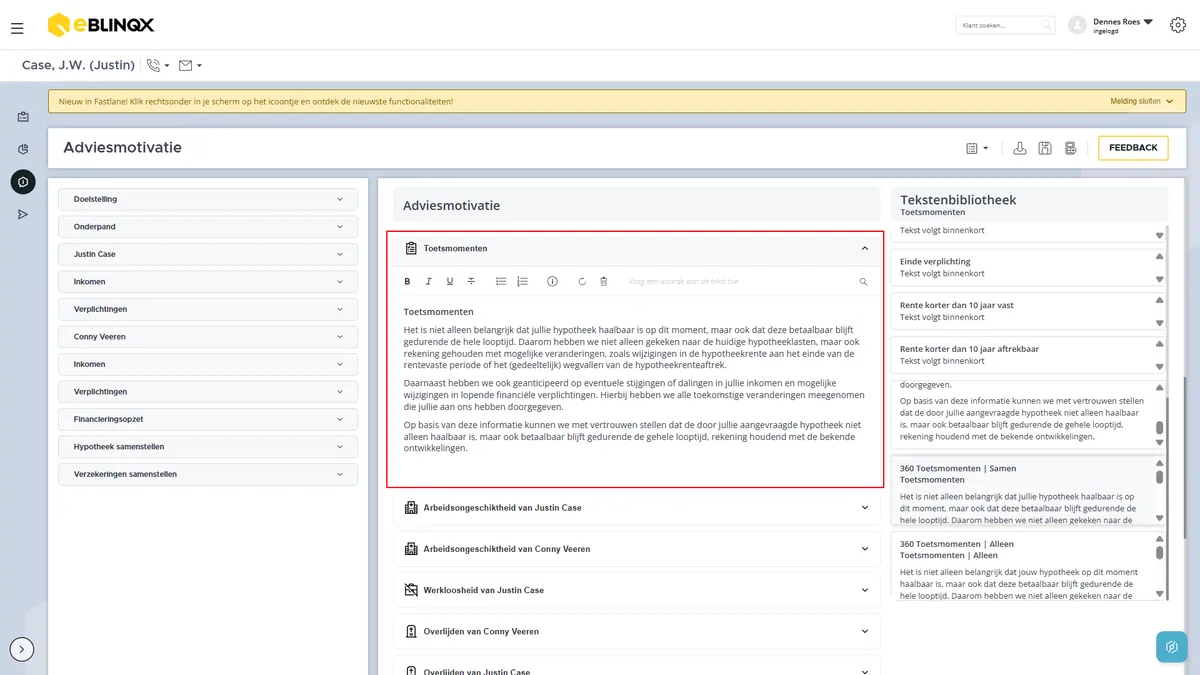
Task: Expand the left sidebar with arrow button
Action: 22,650
